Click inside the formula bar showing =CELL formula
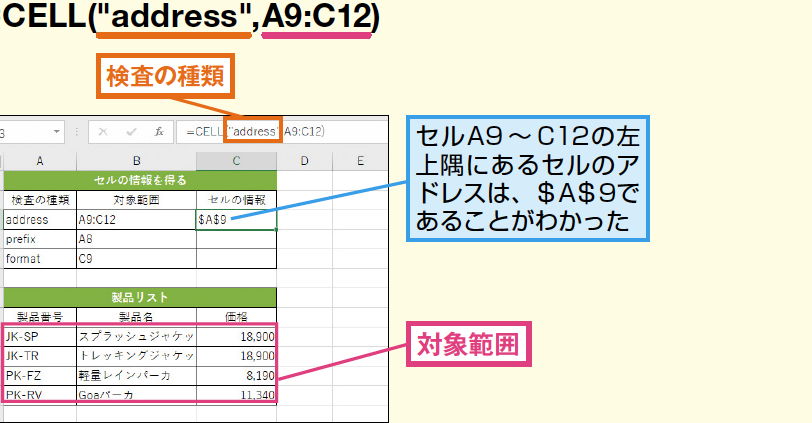812x423 pixels. click(282, 132)
